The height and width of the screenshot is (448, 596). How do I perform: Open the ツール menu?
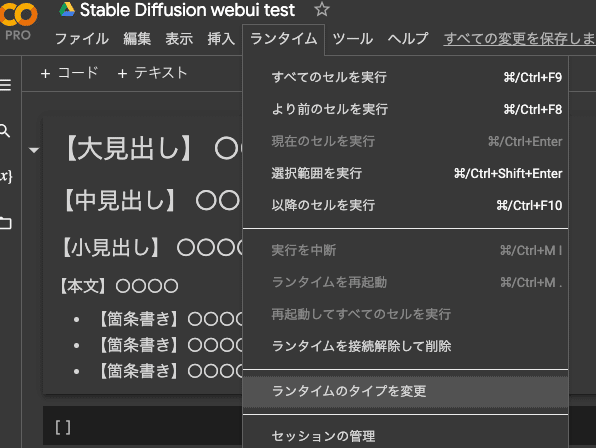(x=352, y=39)
